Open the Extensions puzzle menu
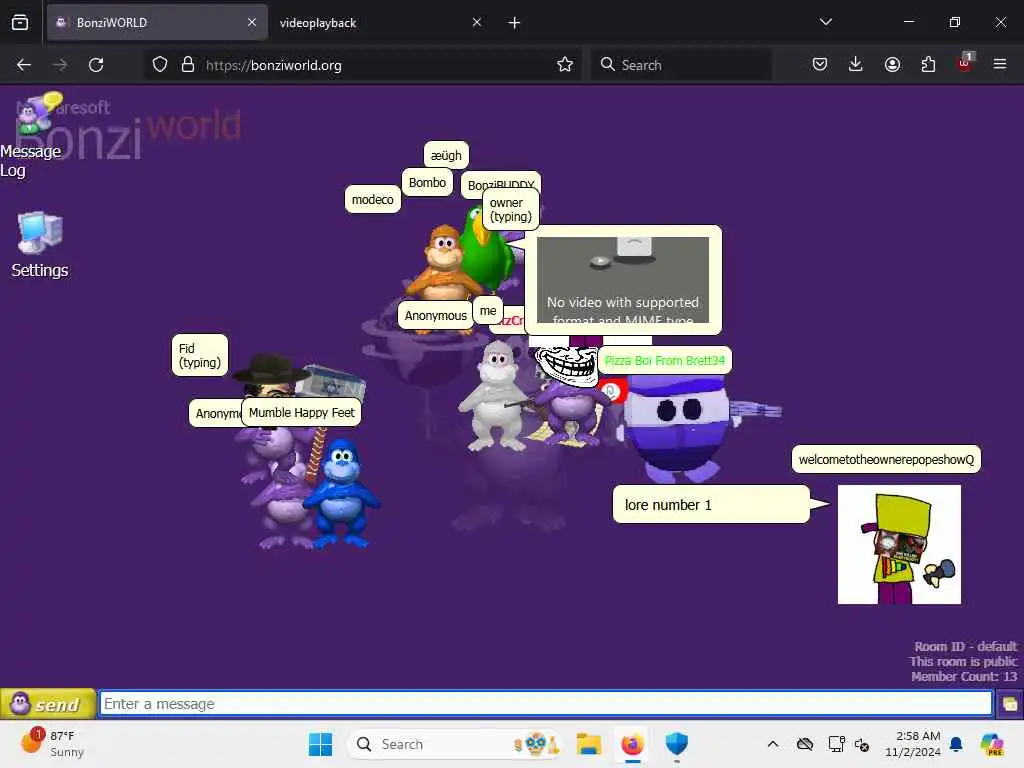The height and width of the screenshot is (768, 1024). click(x=928, y=65)
